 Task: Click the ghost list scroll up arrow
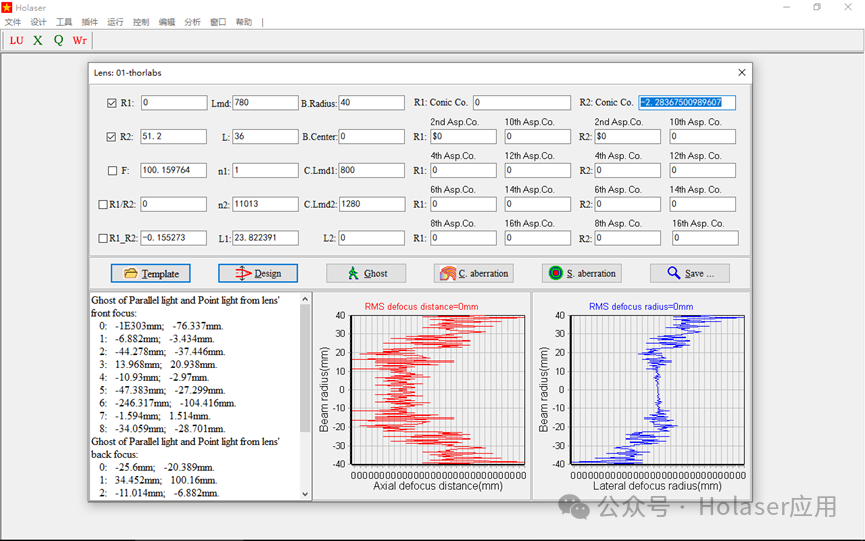pyautogui.click(x=305, y=299)
